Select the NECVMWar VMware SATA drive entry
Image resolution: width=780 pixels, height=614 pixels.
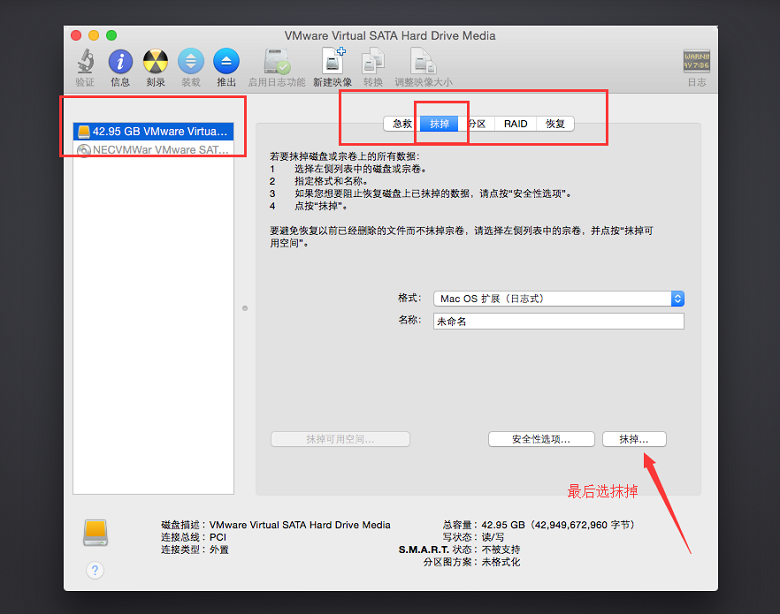pos(153,150)
